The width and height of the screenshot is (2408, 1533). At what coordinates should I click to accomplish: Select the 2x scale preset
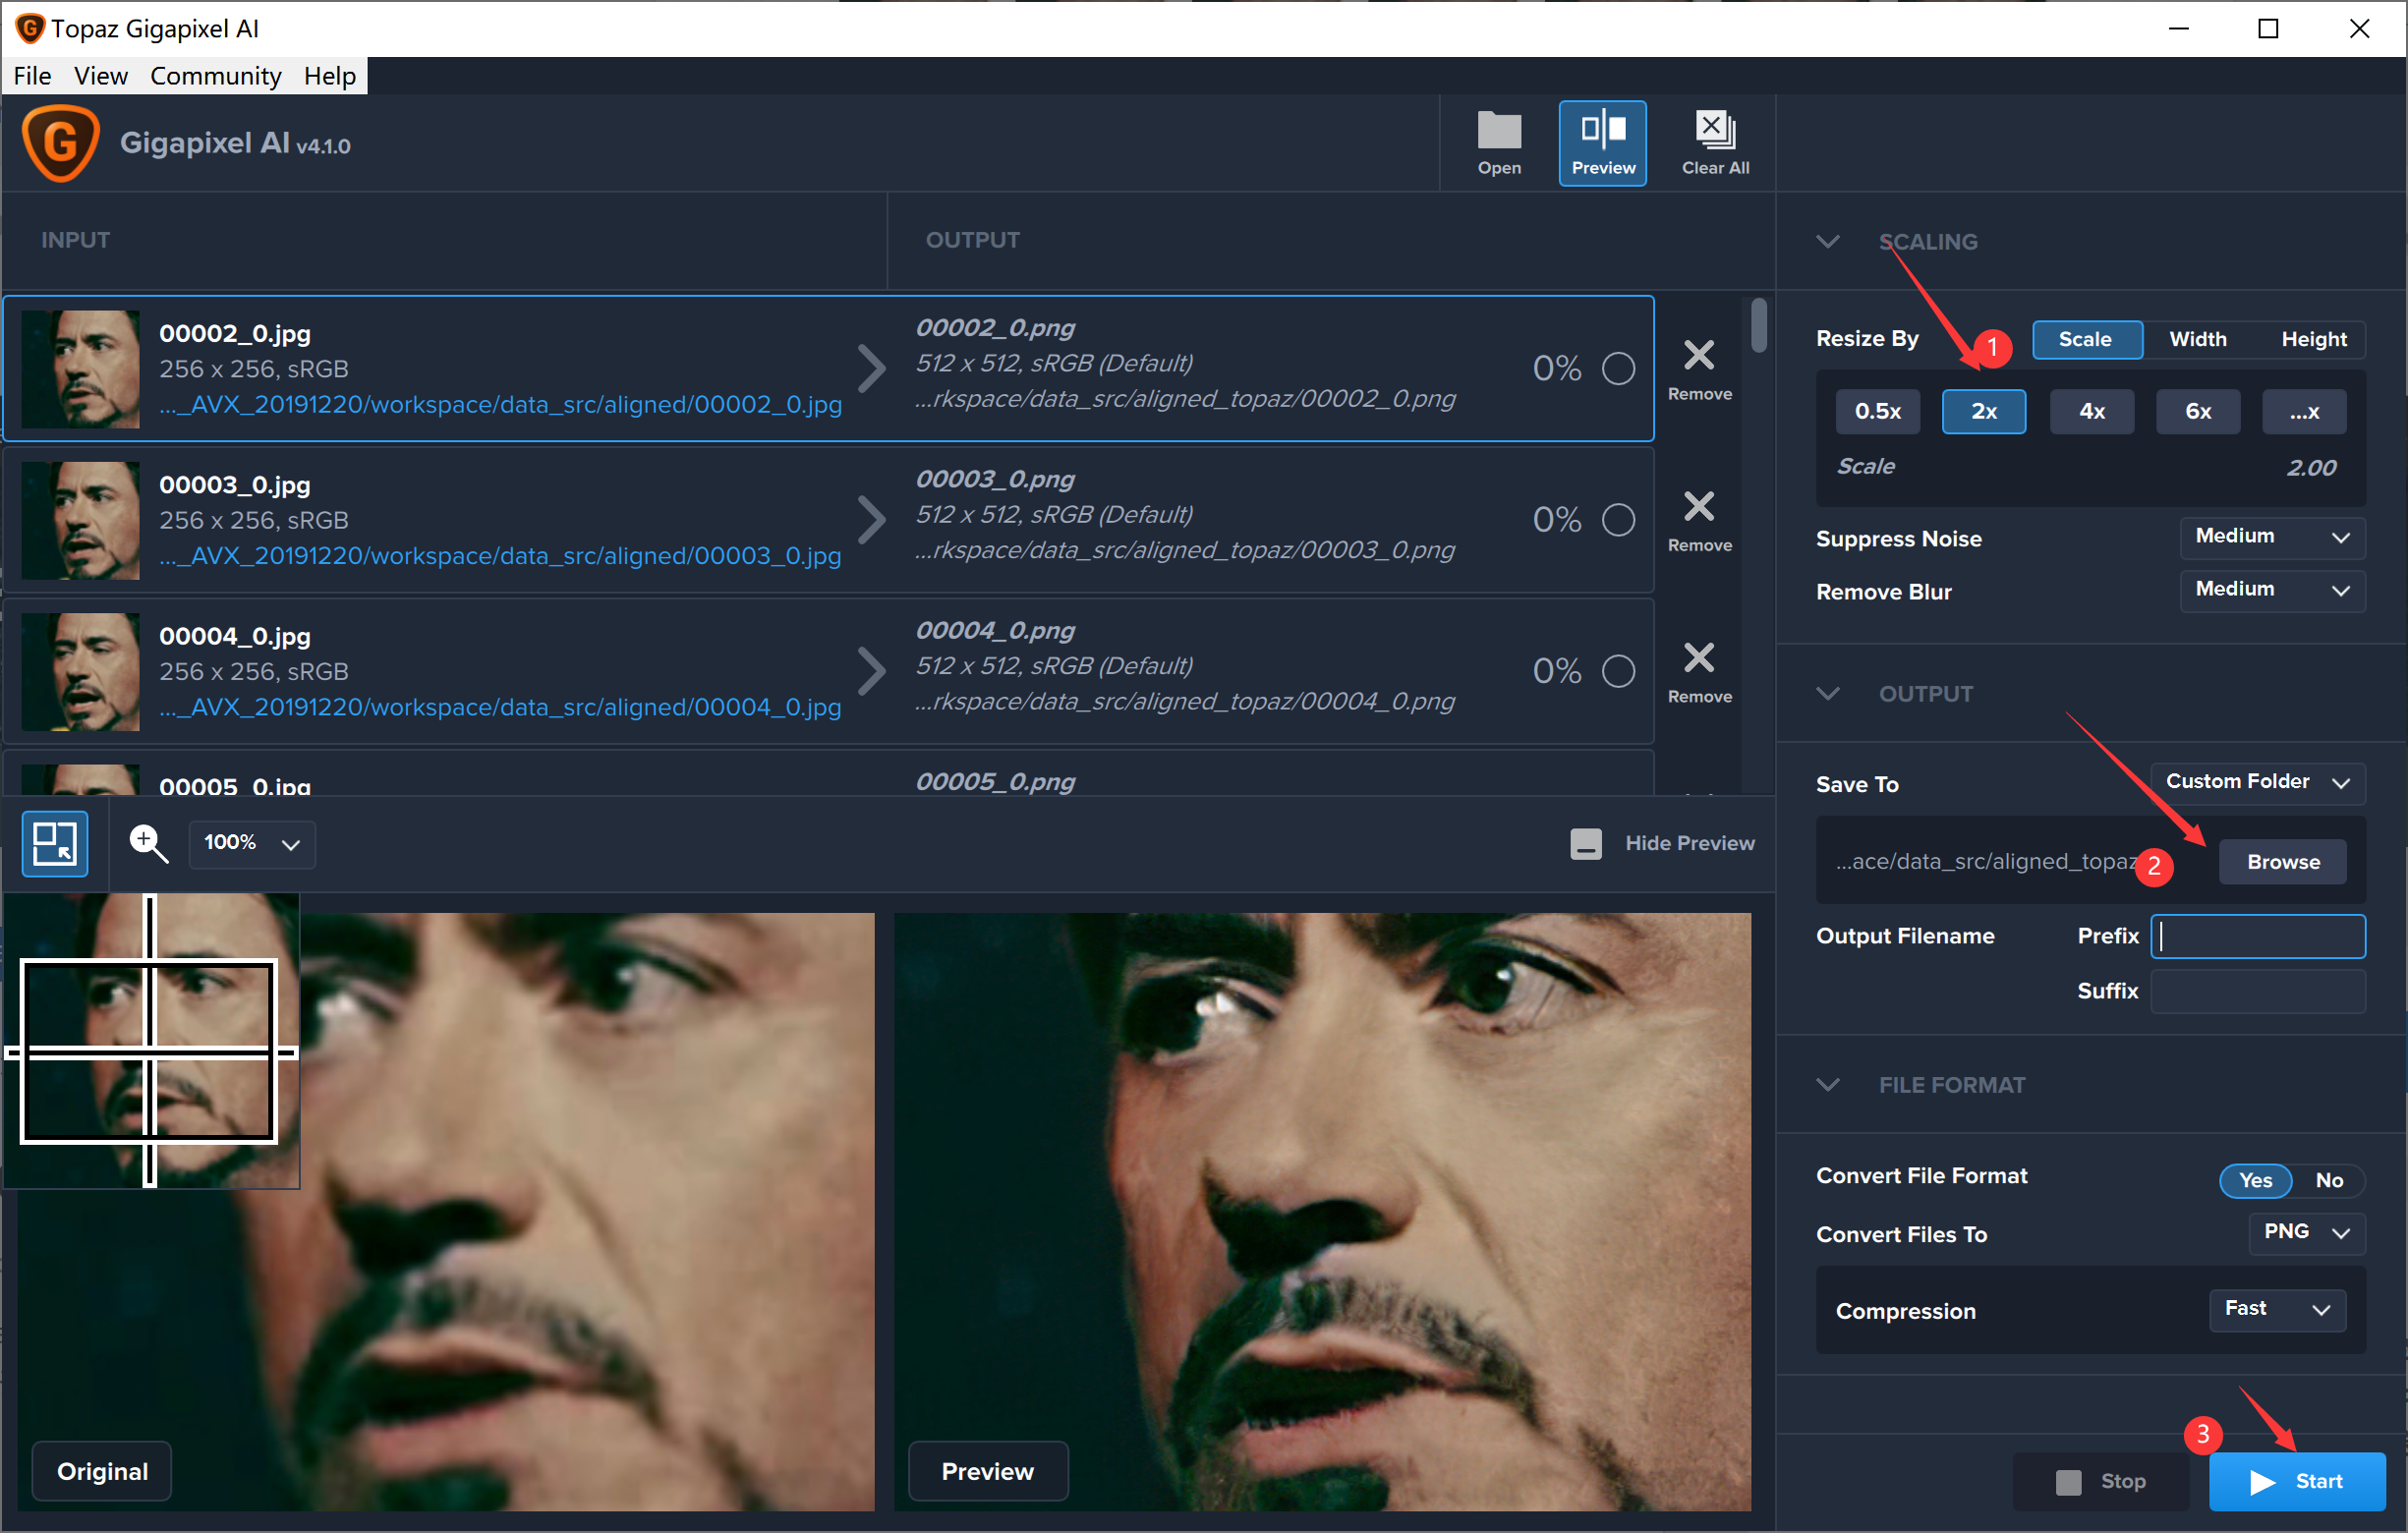[1983, 411]
